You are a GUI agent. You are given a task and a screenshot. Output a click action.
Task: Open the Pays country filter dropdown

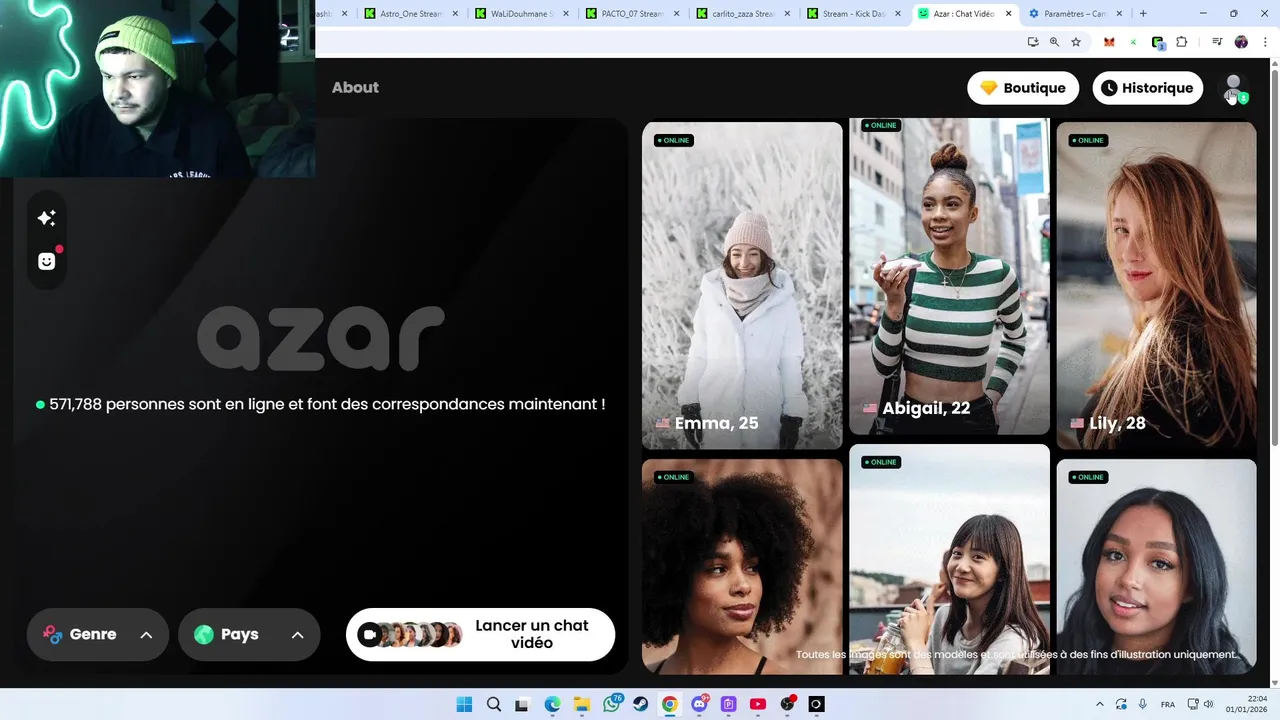pyautogui.click(x=249, y=634)
